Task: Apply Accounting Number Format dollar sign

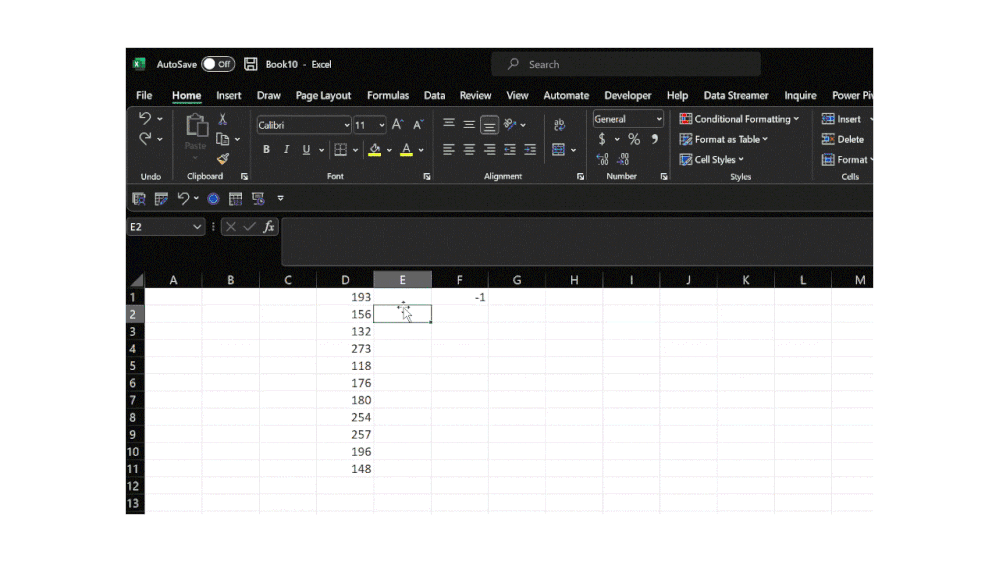Action: (601, 139)
